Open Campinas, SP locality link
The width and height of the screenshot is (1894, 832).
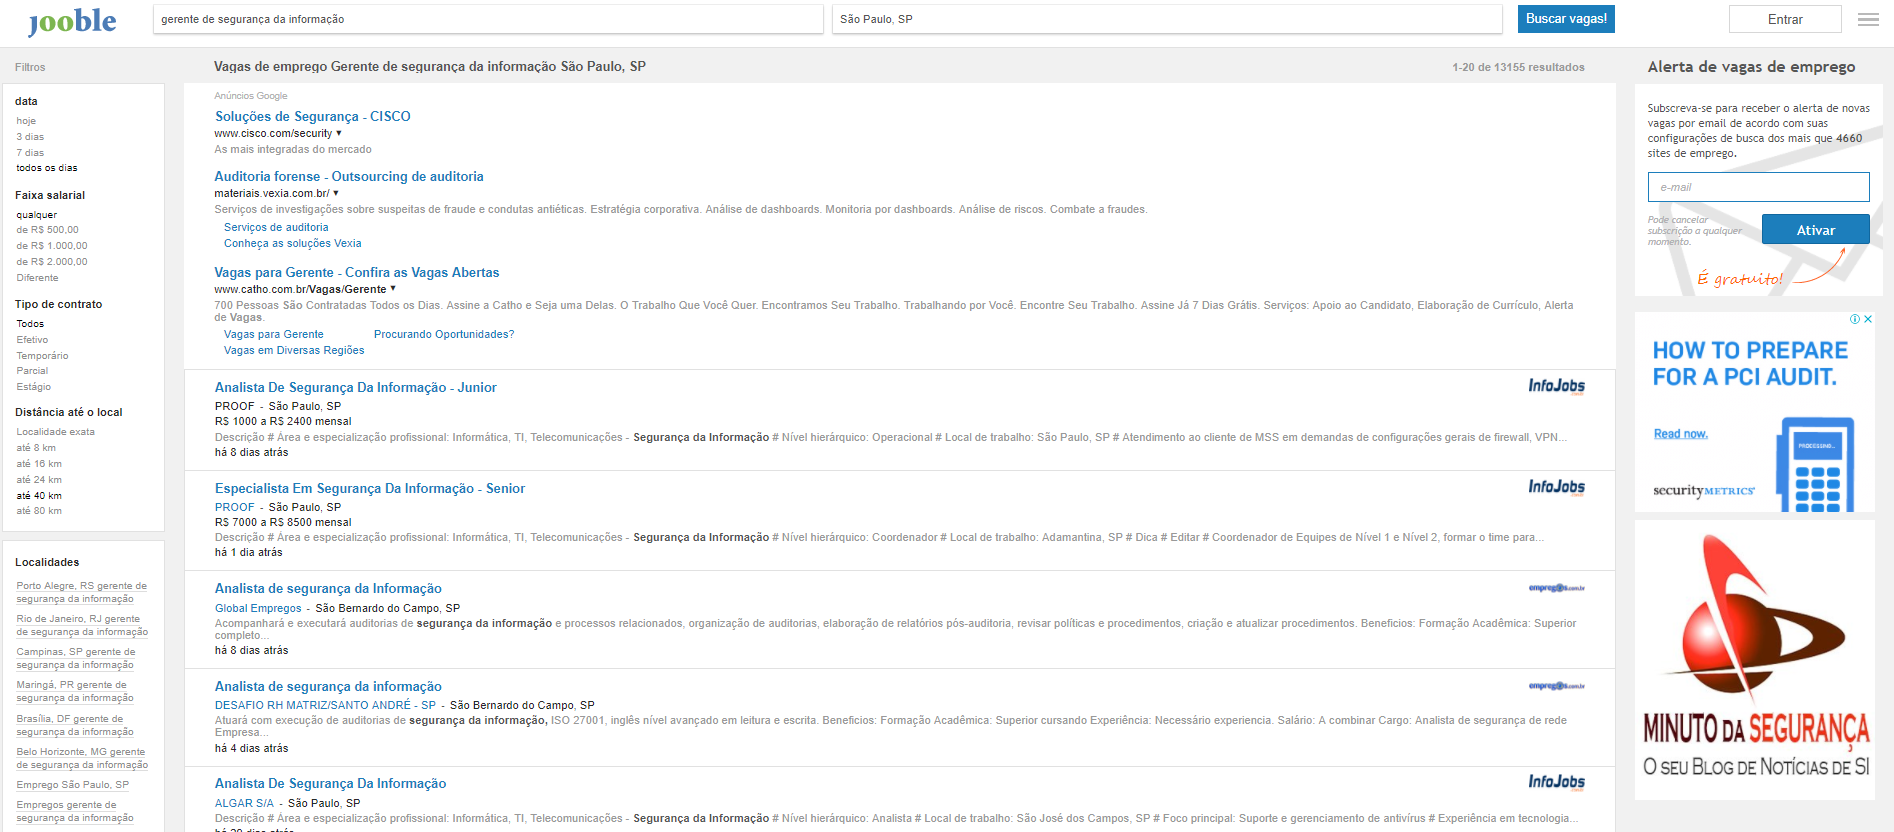(76, 658)
